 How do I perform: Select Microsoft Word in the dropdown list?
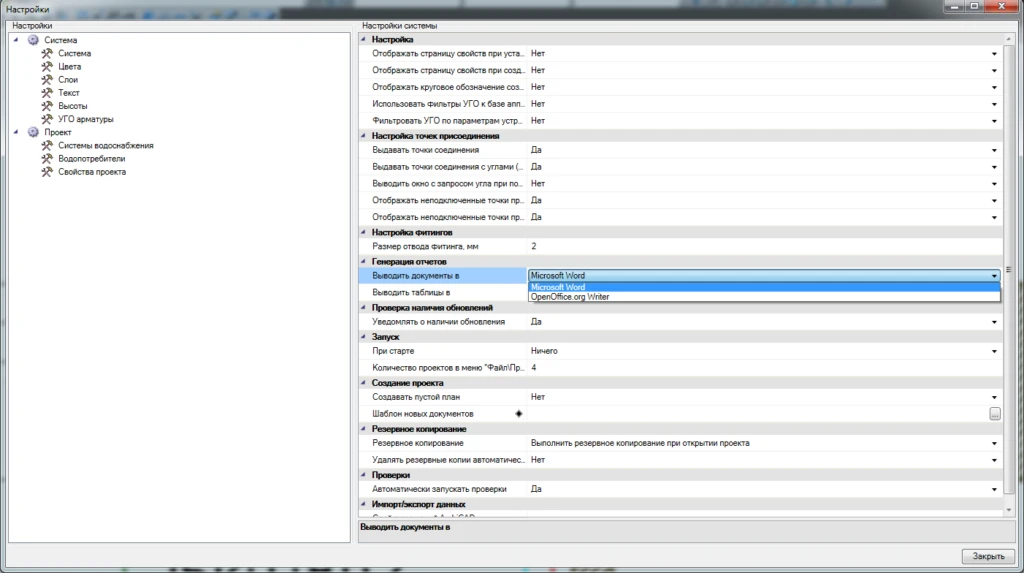(x=558, y=287)
